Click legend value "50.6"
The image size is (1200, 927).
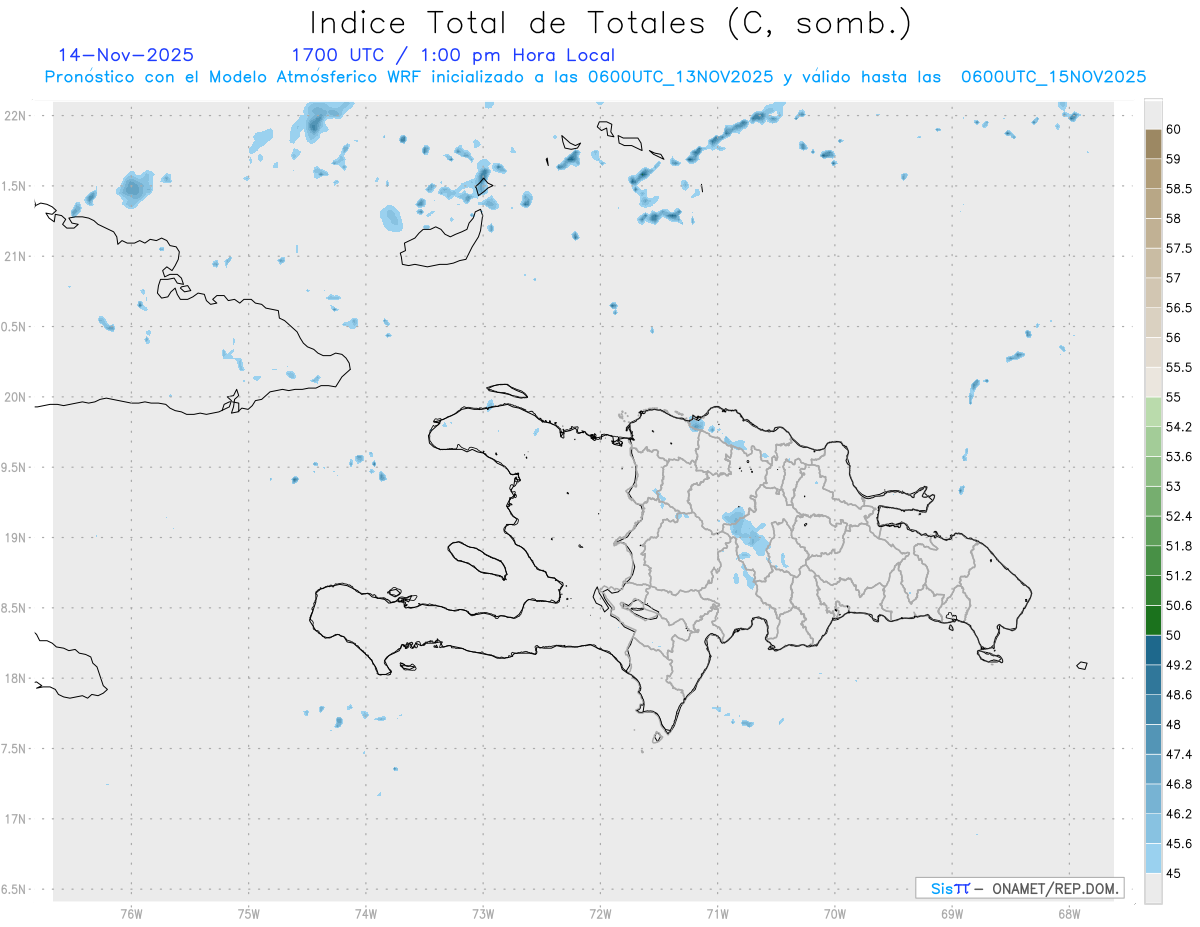[x=1179, y=606]
